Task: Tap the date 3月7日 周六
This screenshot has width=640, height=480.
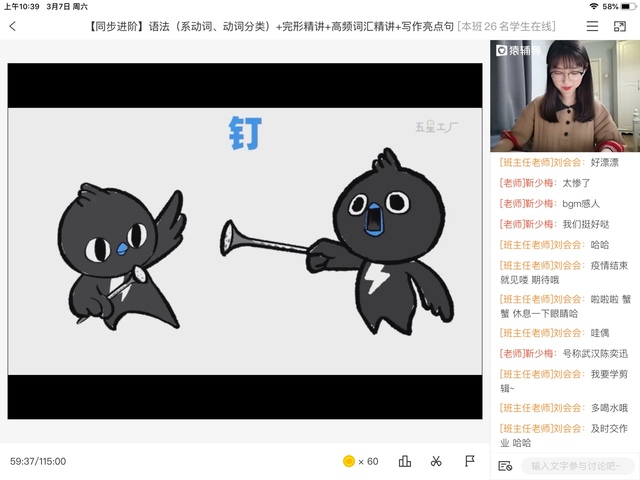Action: tap(67, 7)
